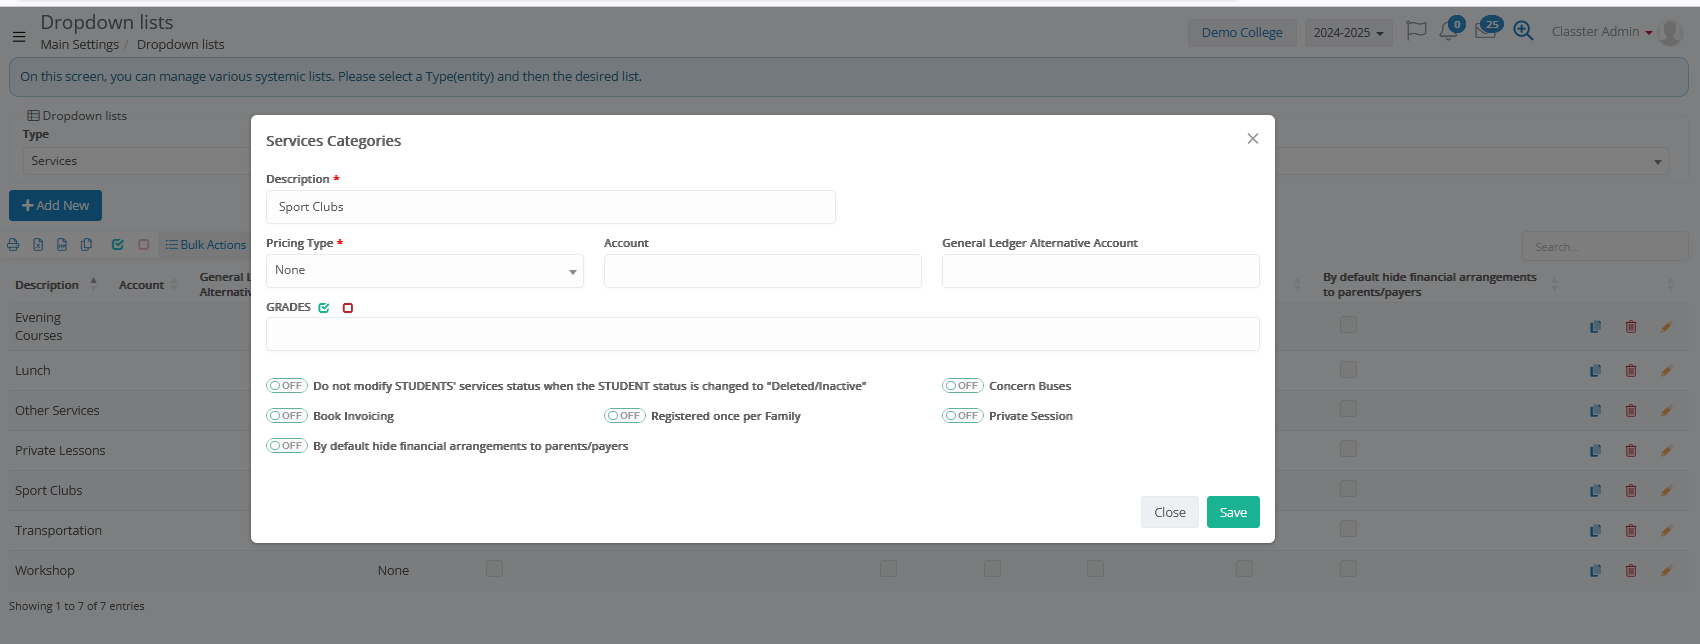This screenshot has height=644, width=1700.
Task: Deselect all GRADES using red square icon
Action: pyautogui.click(x=348, y=308)
